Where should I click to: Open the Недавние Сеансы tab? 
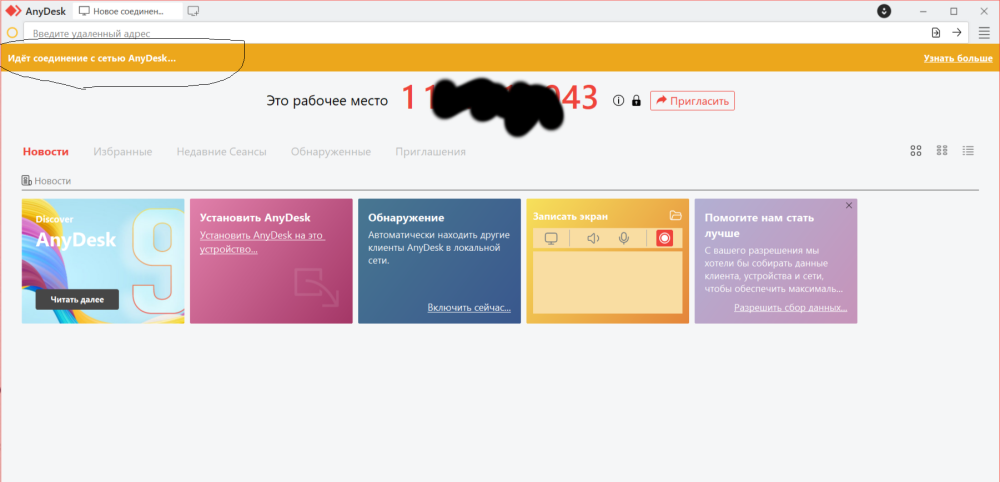point(221,152)
